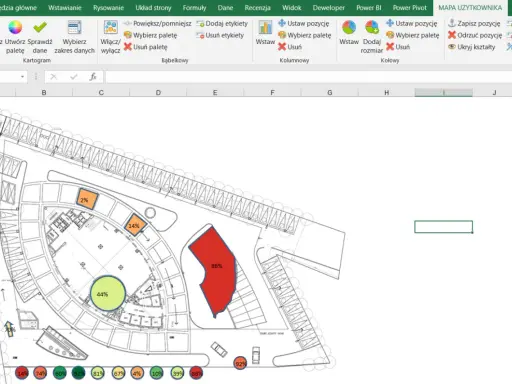This screenshot has width=512, height=384.
Task: Switch to Układ strony tab
Action: pyautogui.click(x=153, y=8)
